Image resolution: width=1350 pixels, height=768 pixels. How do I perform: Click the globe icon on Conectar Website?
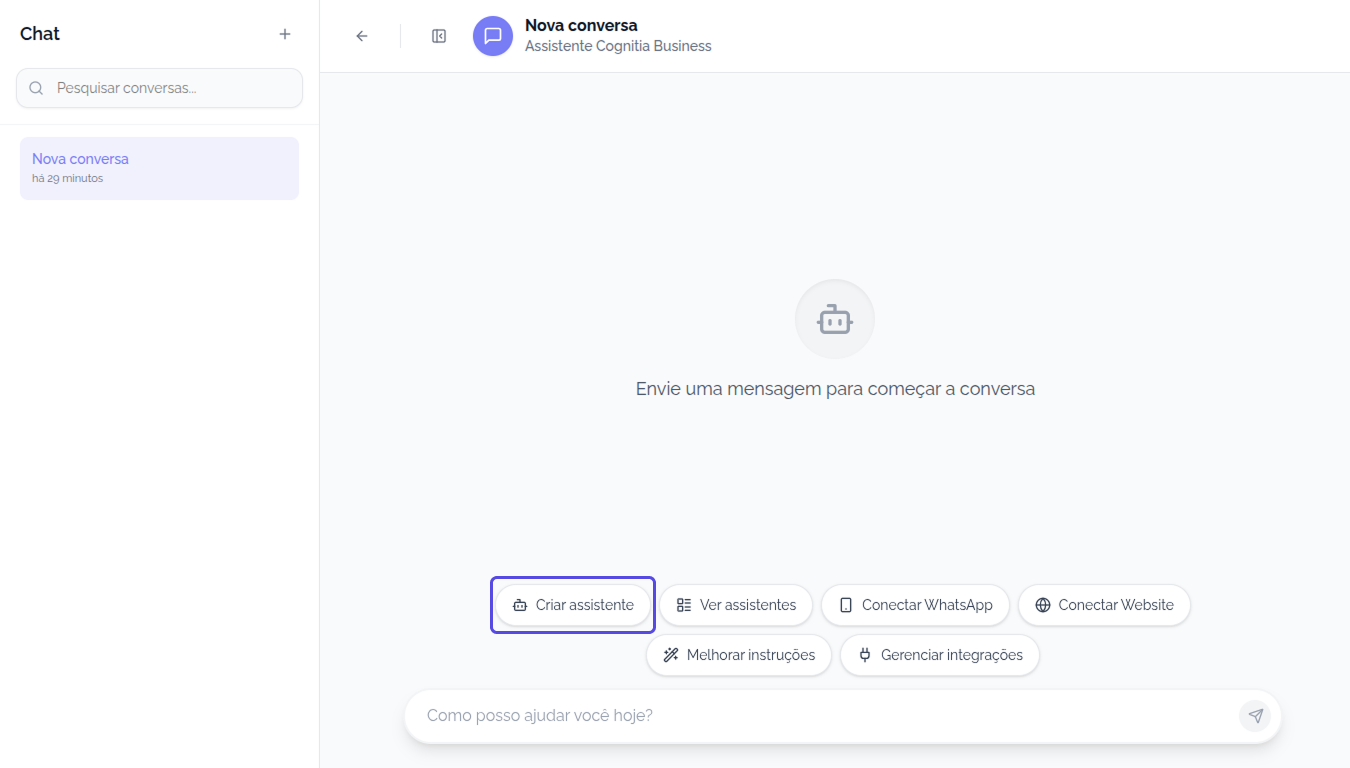coord(1043,605)
